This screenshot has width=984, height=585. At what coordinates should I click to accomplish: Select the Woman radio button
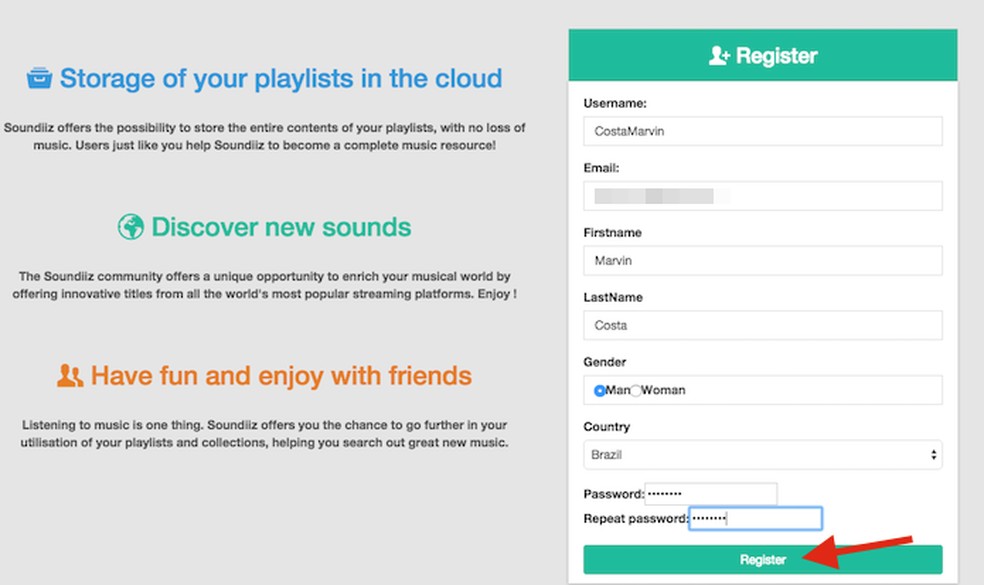click(636, 390)
